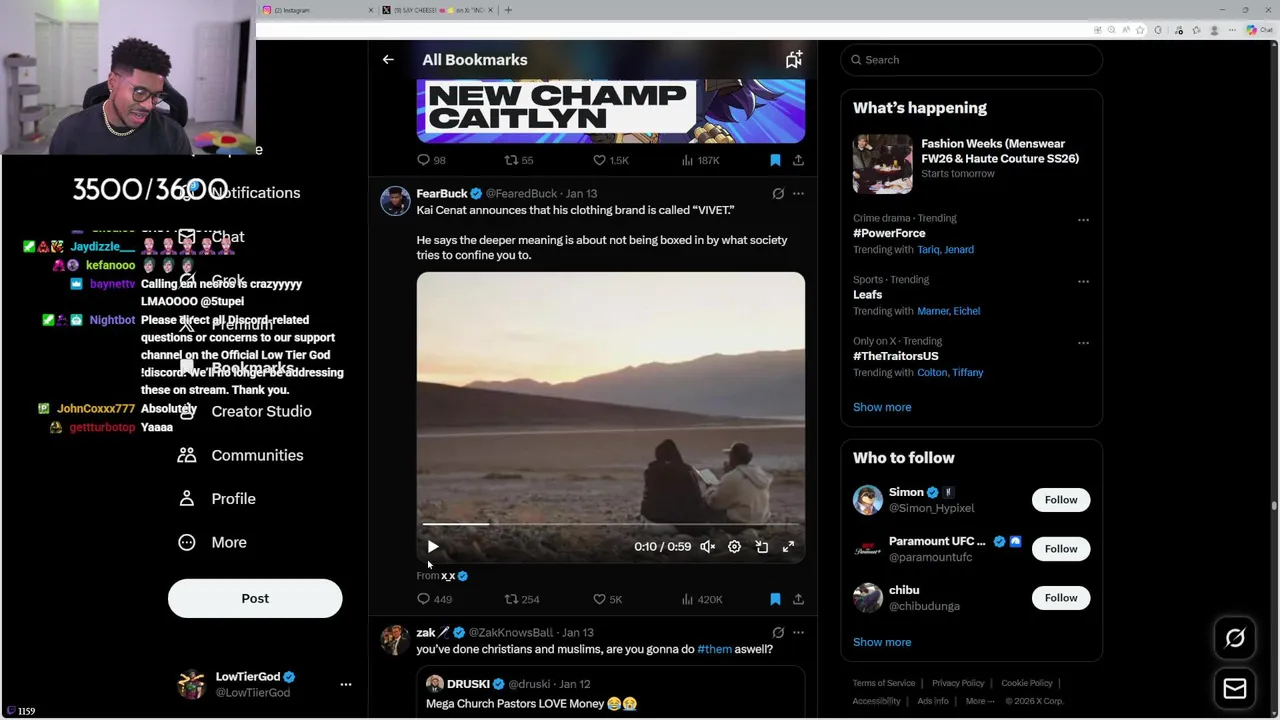Open more options for #TheTraitorsUS trend
The width and height of the screenshot is (1280, 720).
tap(1083, 342)
